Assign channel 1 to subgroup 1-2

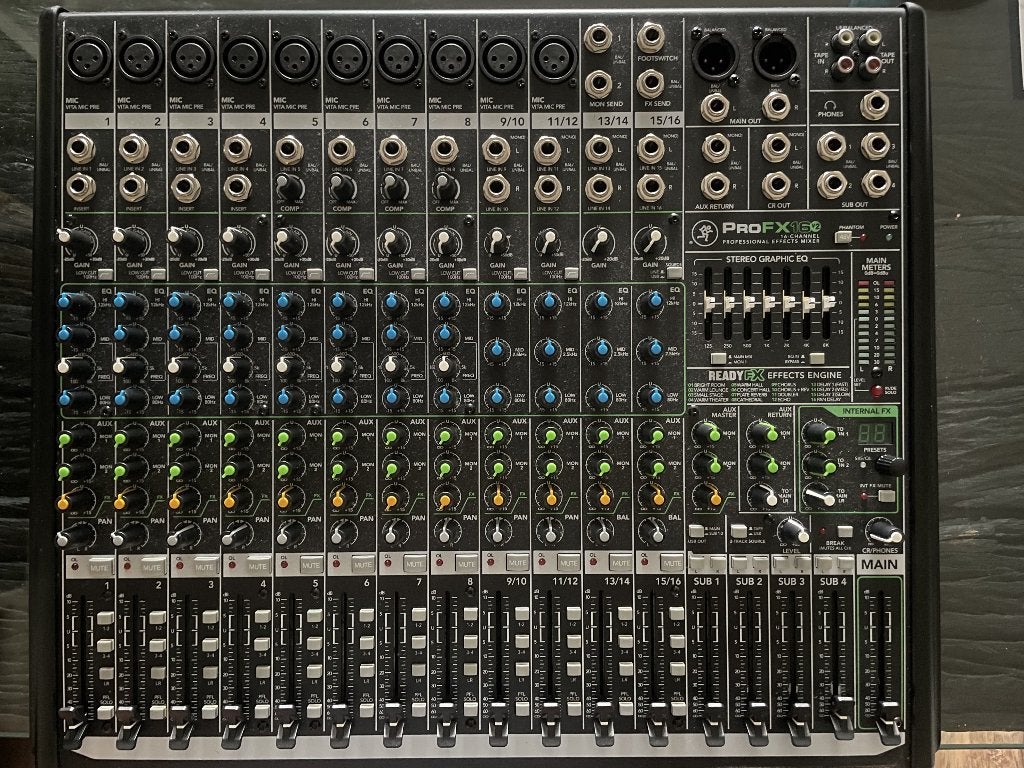[x=105, y=617]
